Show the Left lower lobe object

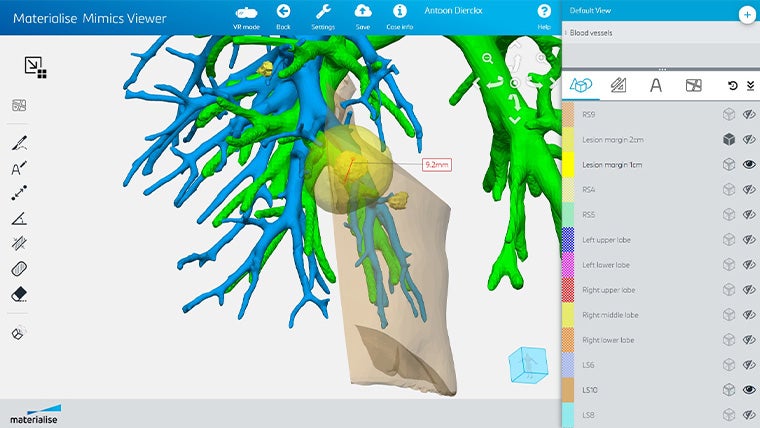tap(749, 265)
